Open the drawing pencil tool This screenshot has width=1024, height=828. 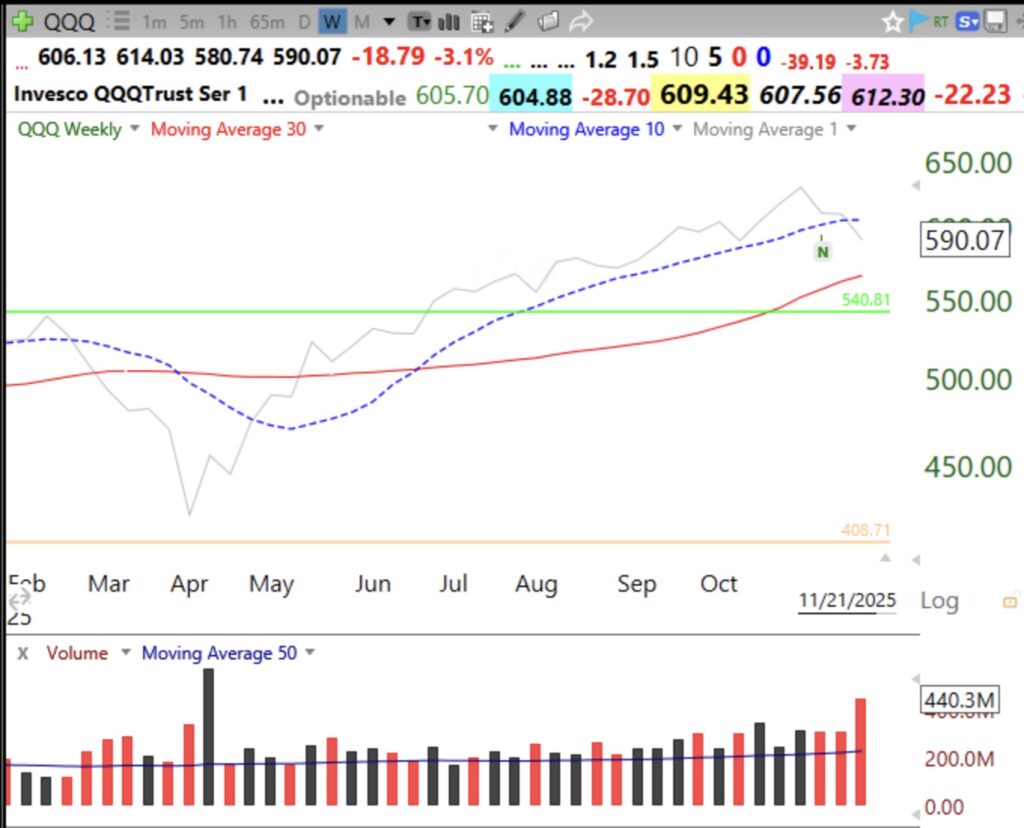[x=513, y=21]
